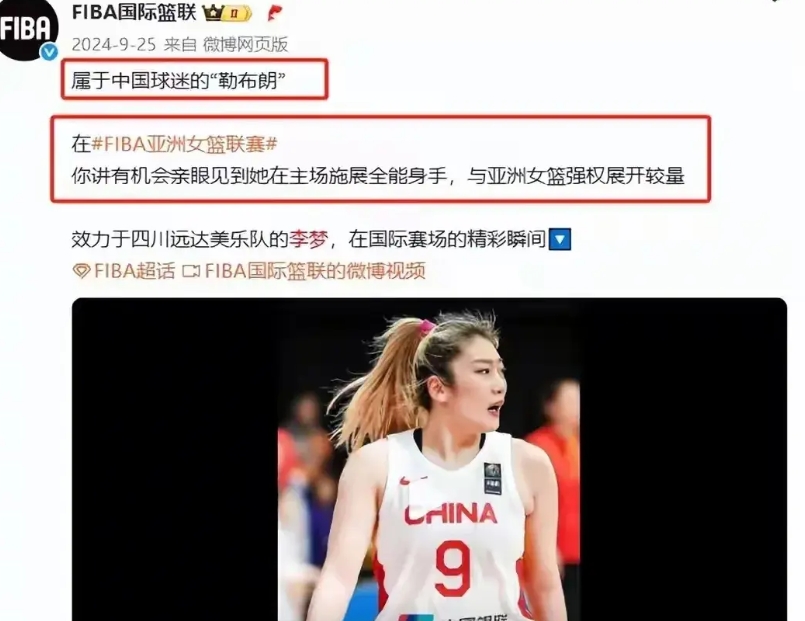Click the line mentioning 亚洲女篮强权
The width and height of the screenshot is (805, 621).
pyautogui.click(x=378, y=176)
